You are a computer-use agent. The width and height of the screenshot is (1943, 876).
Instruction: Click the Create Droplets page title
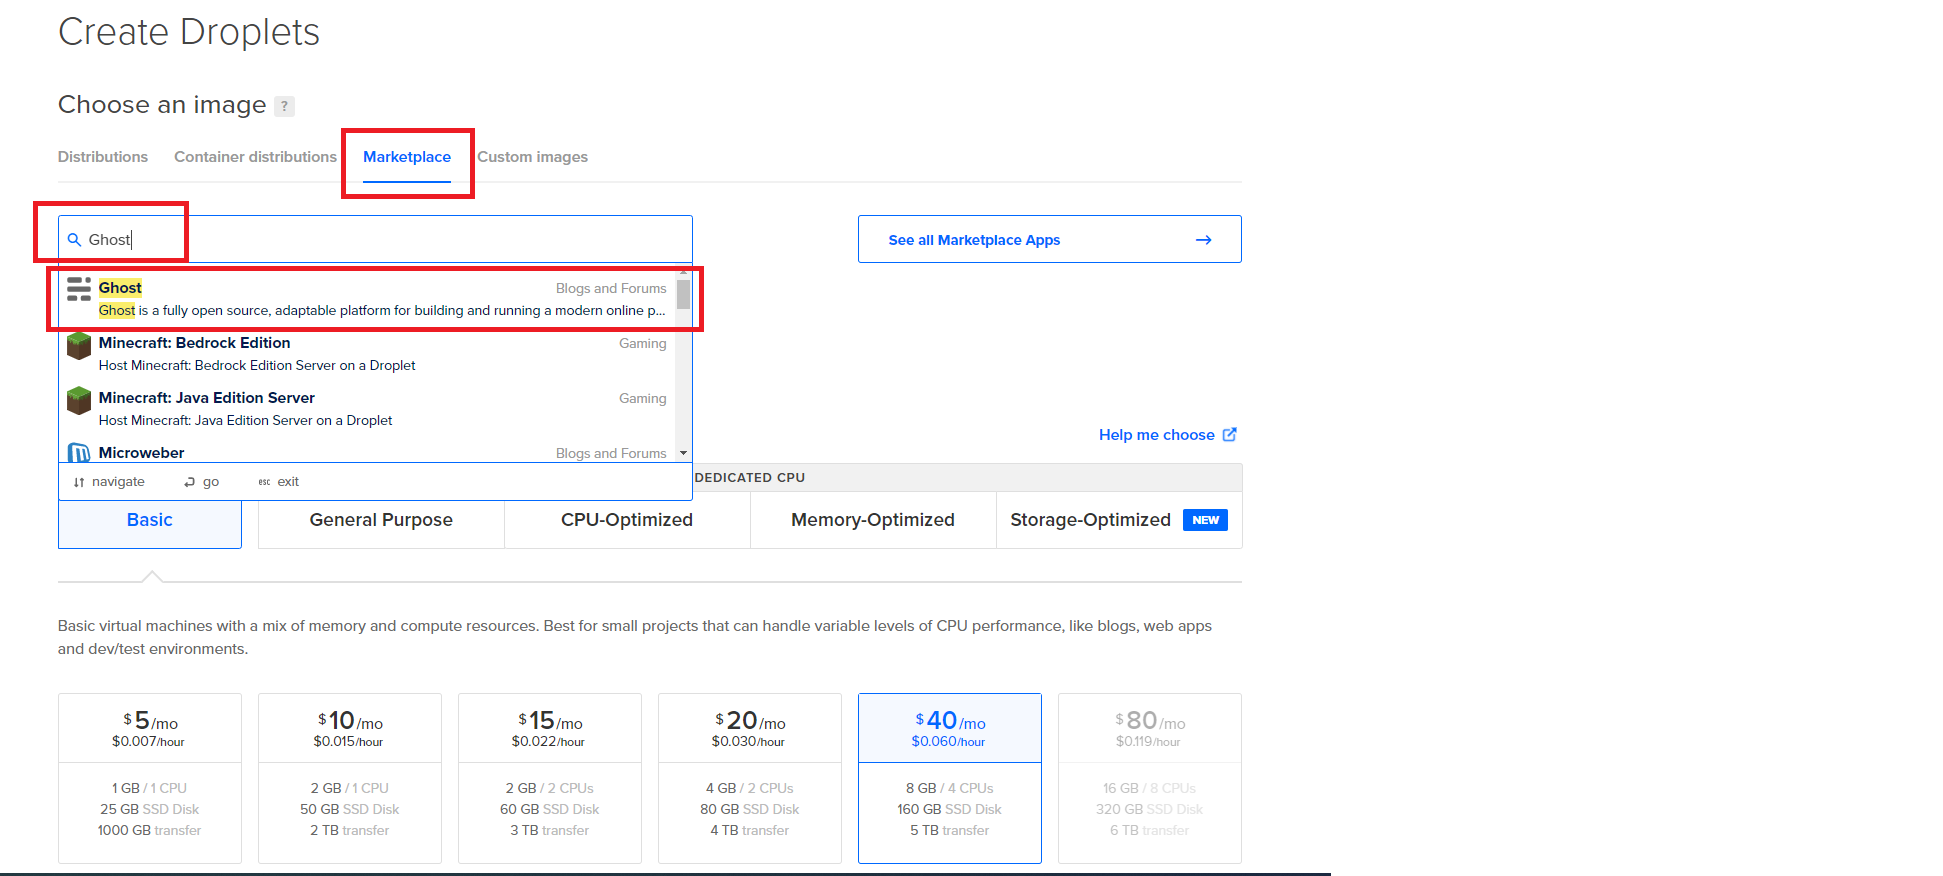[x=189, y=32]
